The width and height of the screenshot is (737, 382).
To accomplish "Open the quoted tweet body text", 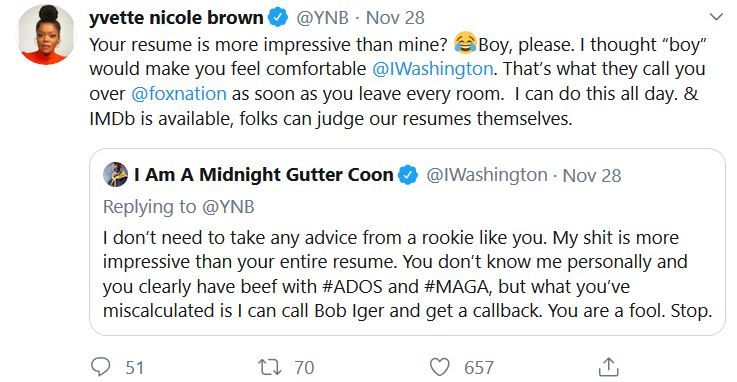I will click(x=408, y=274).
